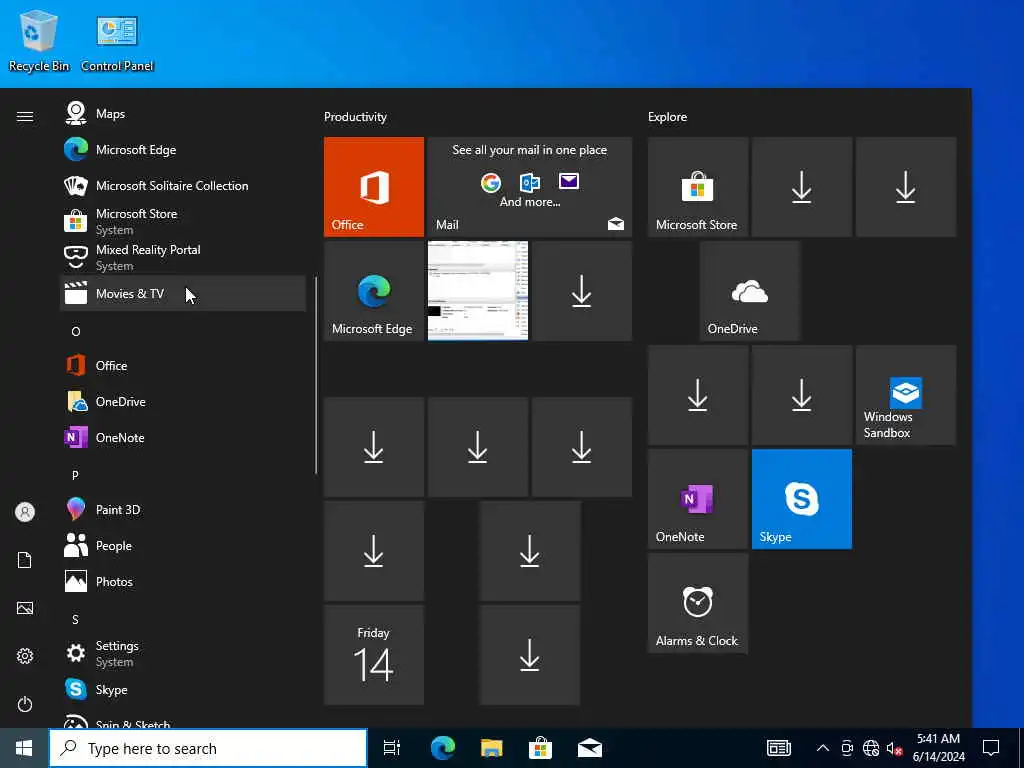
Task: Open Settings gear in the Start sidebar
Action: (x=25, y=656)
